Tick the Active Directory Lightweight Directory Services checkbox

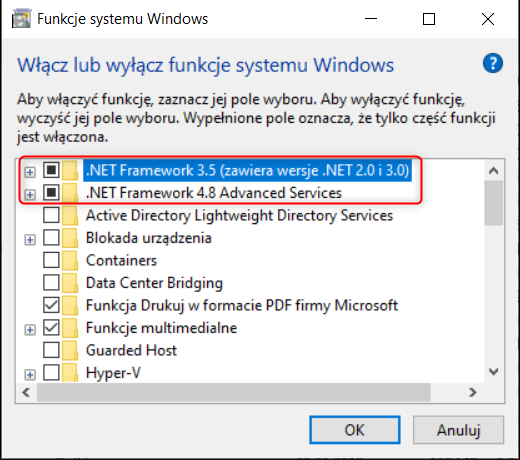(x=51, y=215)
